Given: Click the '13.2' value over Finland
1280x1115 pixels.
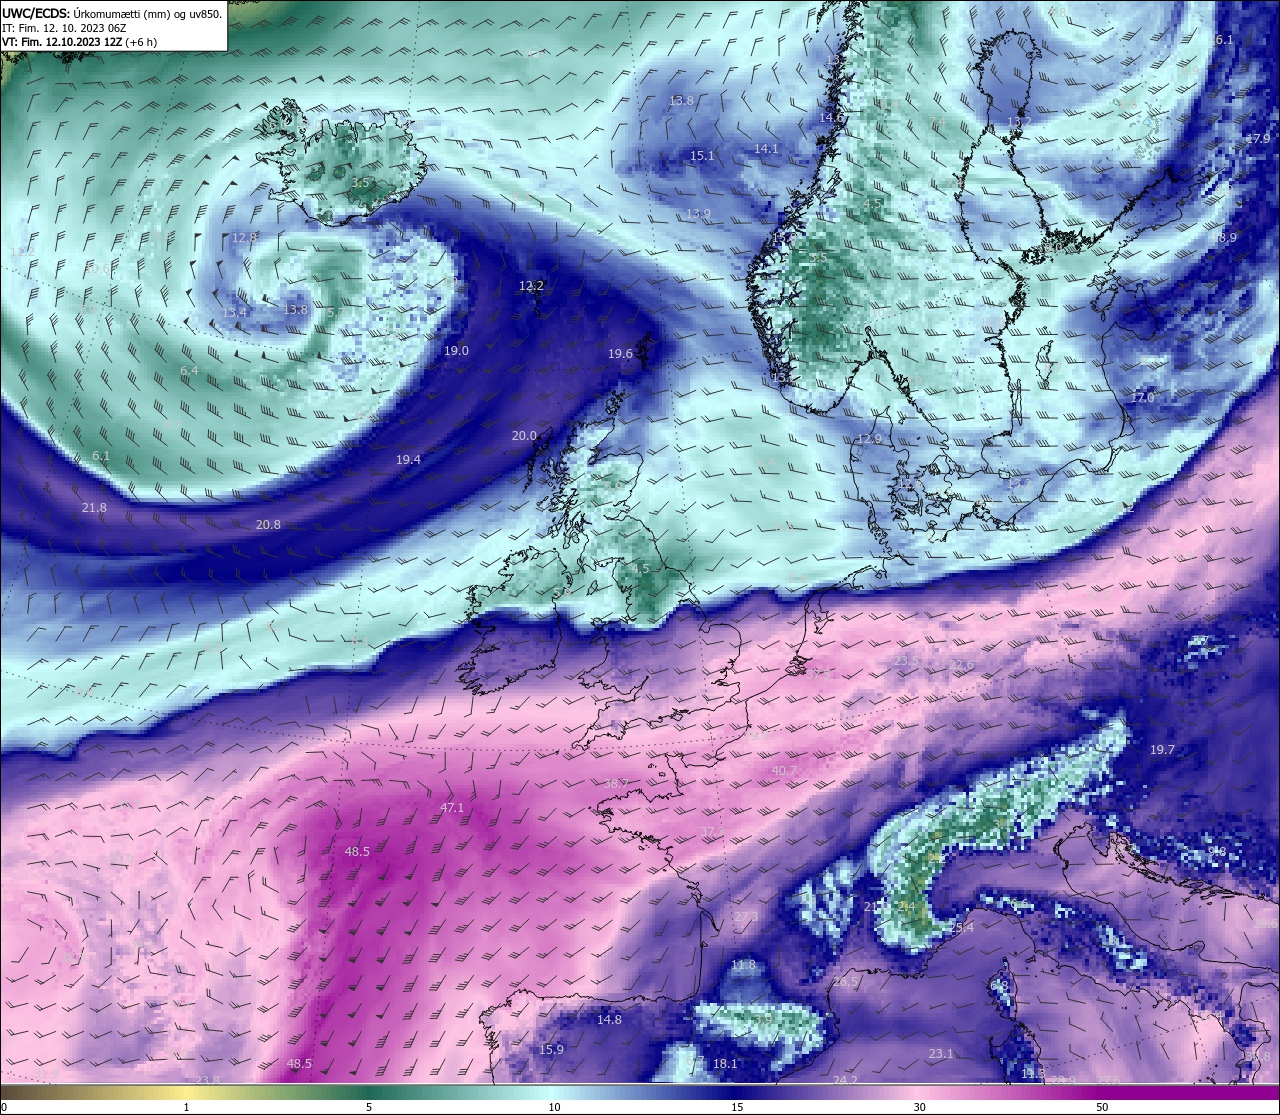Looking at the screenshot, I should click(x=1019, y=122).
